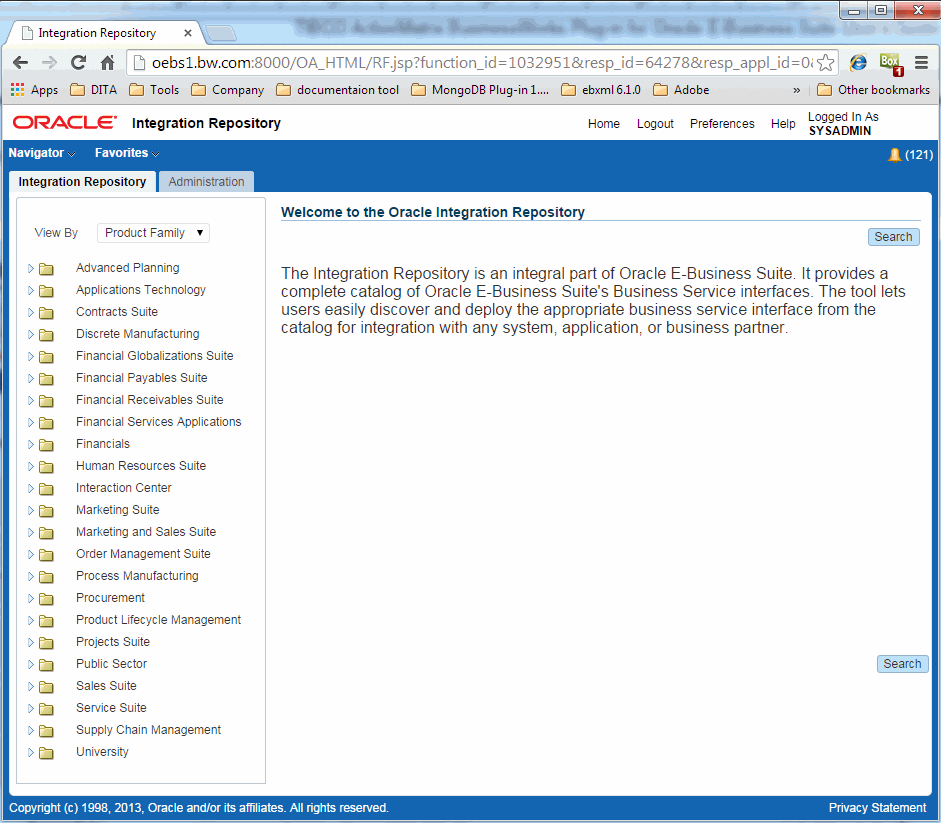The height and width of the screenshot is (823, 941).
Task: Click Home link in header
Action: coord(604,124)
